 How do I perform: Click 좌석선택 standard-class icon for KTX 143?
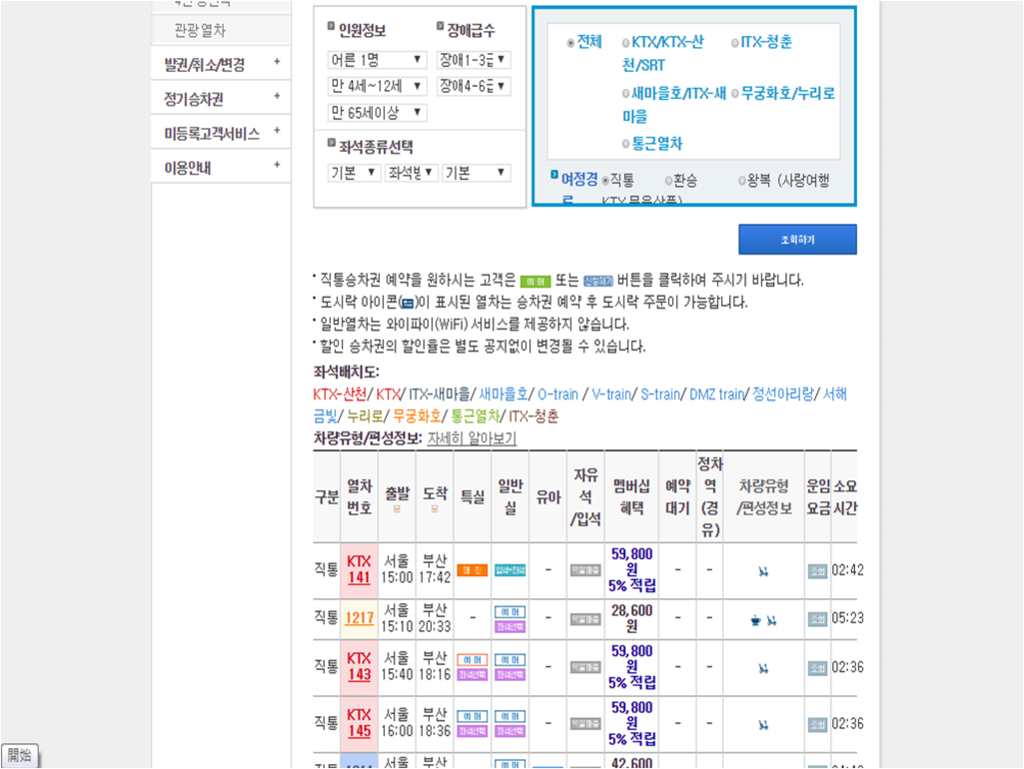[510, 675]
